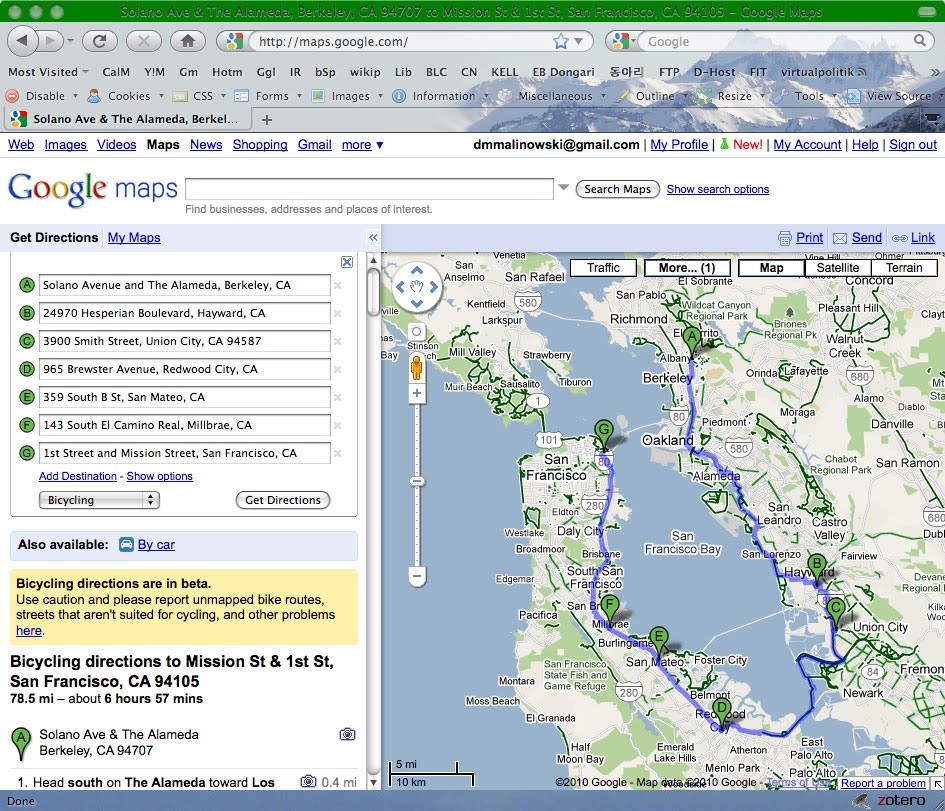Close the directions form with X box
This screenshot has width=945, height=811.
click(x=347, y=261)
